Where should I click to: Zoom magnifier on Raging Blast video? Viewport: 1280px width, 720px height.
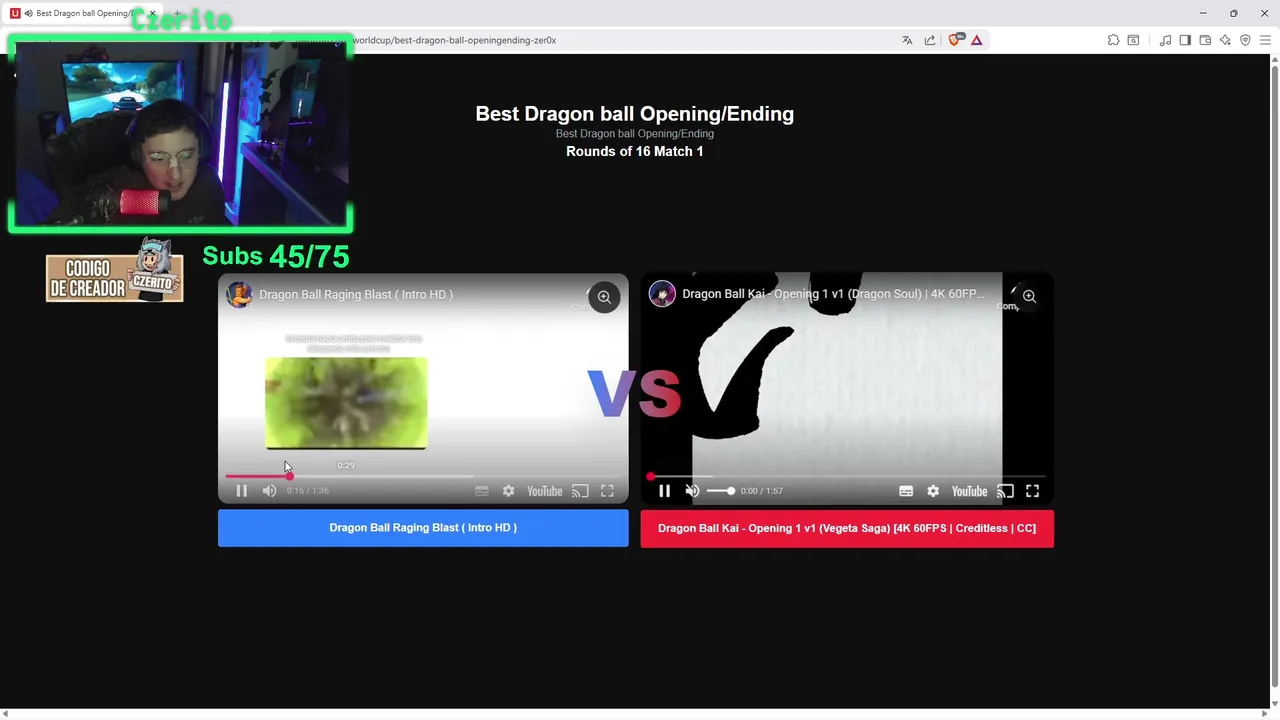[x=604, y=297]
